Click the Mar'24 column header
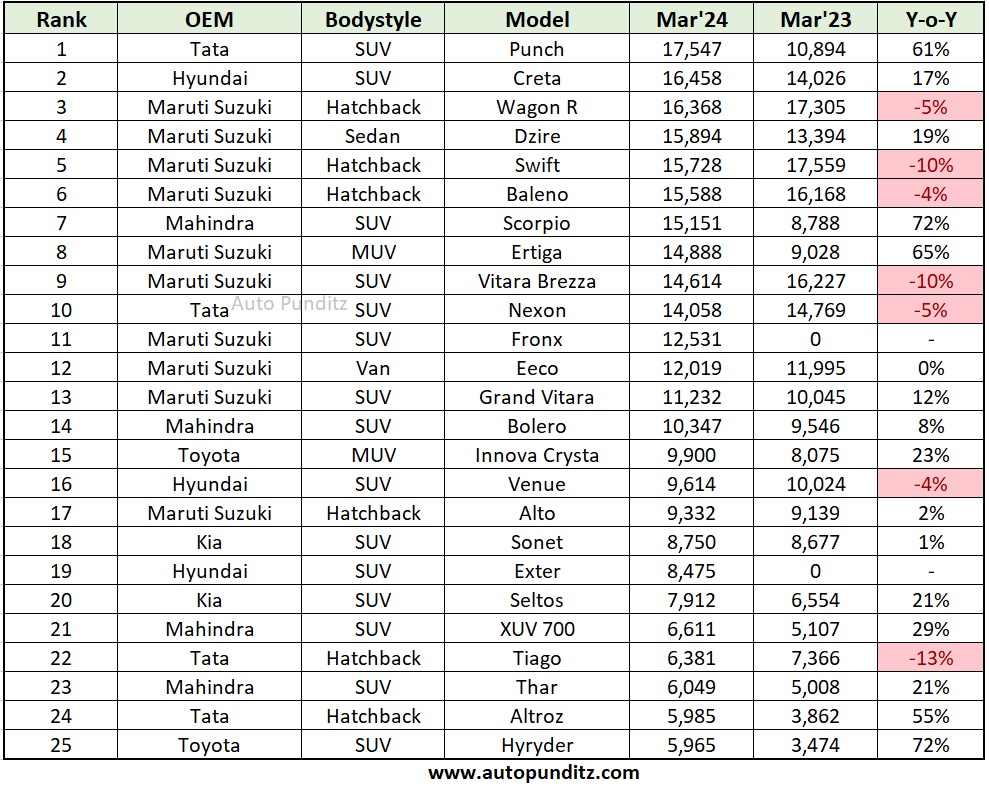Viewport: 989px width, 788px height. tap(691, 19)
